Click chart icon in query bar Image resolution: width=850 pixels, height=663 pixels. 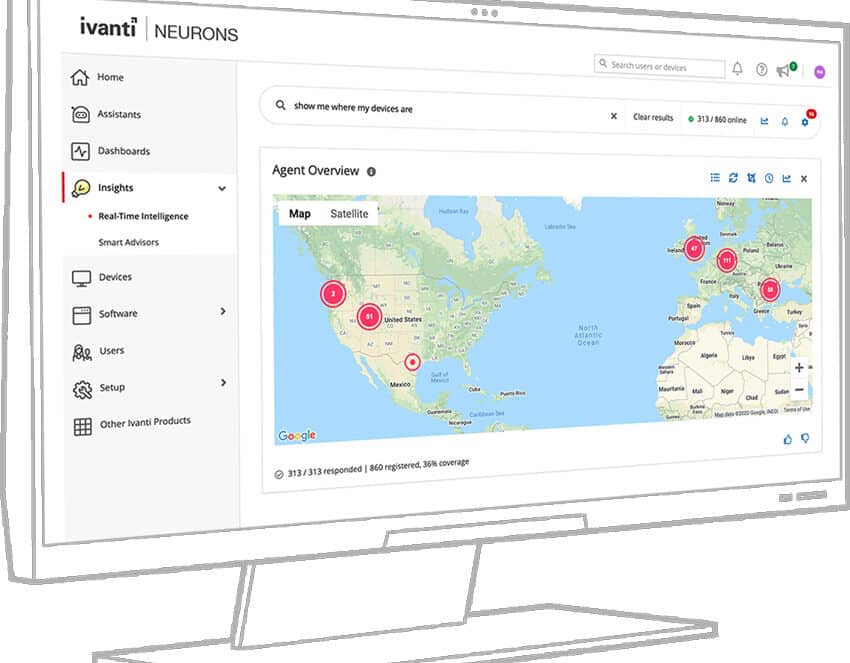tap(764, 121)
